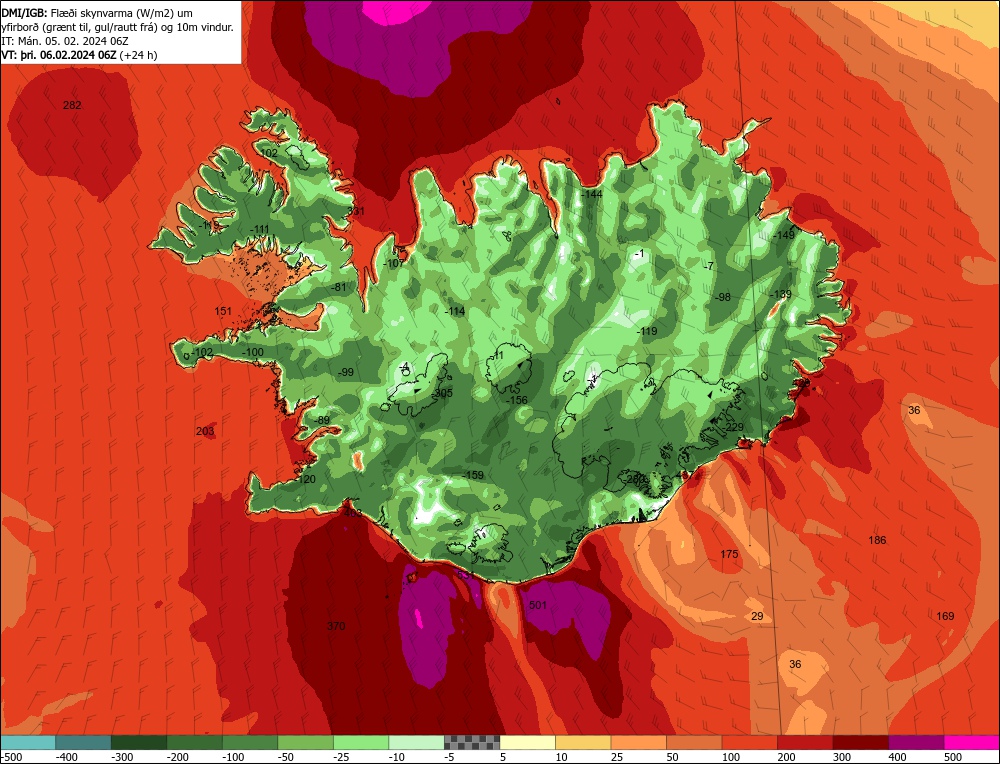1000x764 pixels.
Task: Click the bright magenta swatch above 500
Action: [971, 742]
